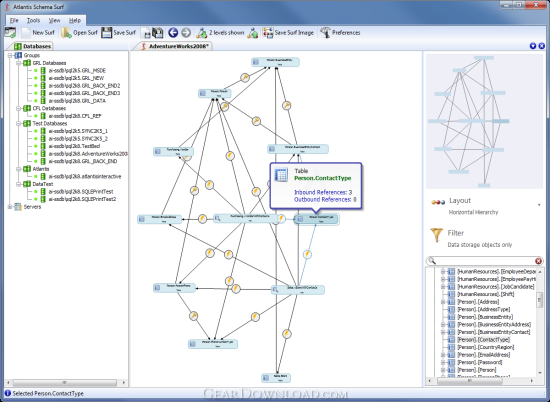This screenshot has height=402, width=550.
Task: Click the Filter funnel icon
Action: [x=437, y=235]
